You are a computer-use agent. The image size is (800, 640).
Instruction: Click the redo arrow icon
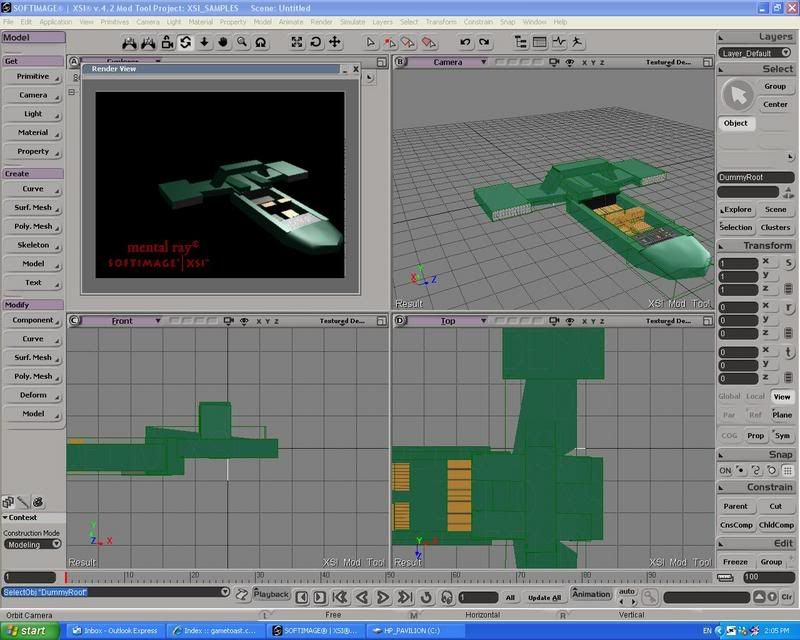tap(484, 42)
